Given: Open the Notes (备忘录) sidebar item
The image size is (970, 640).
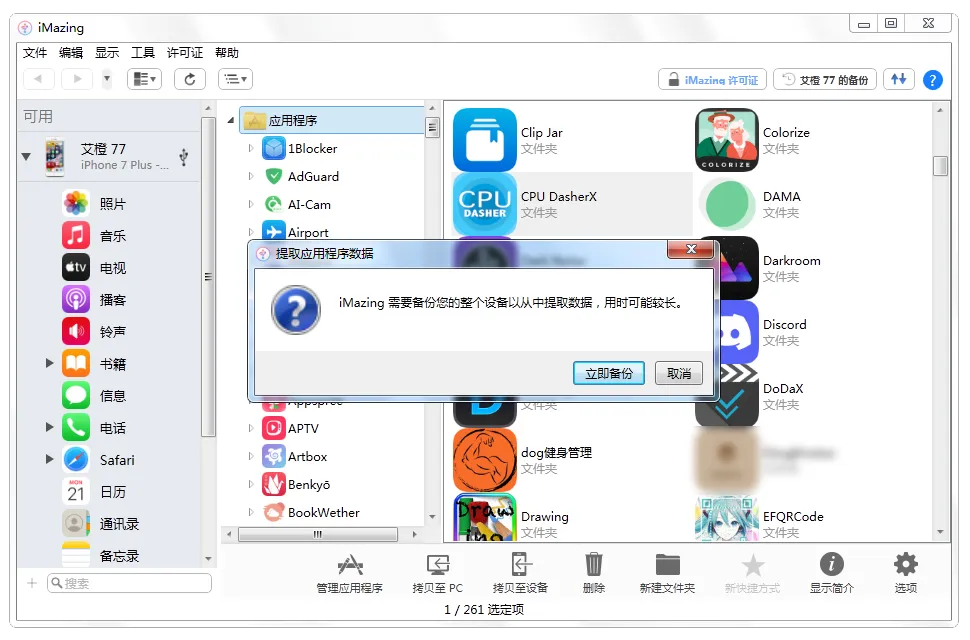Looking at the screenshot, I should [x=102, y=556].
